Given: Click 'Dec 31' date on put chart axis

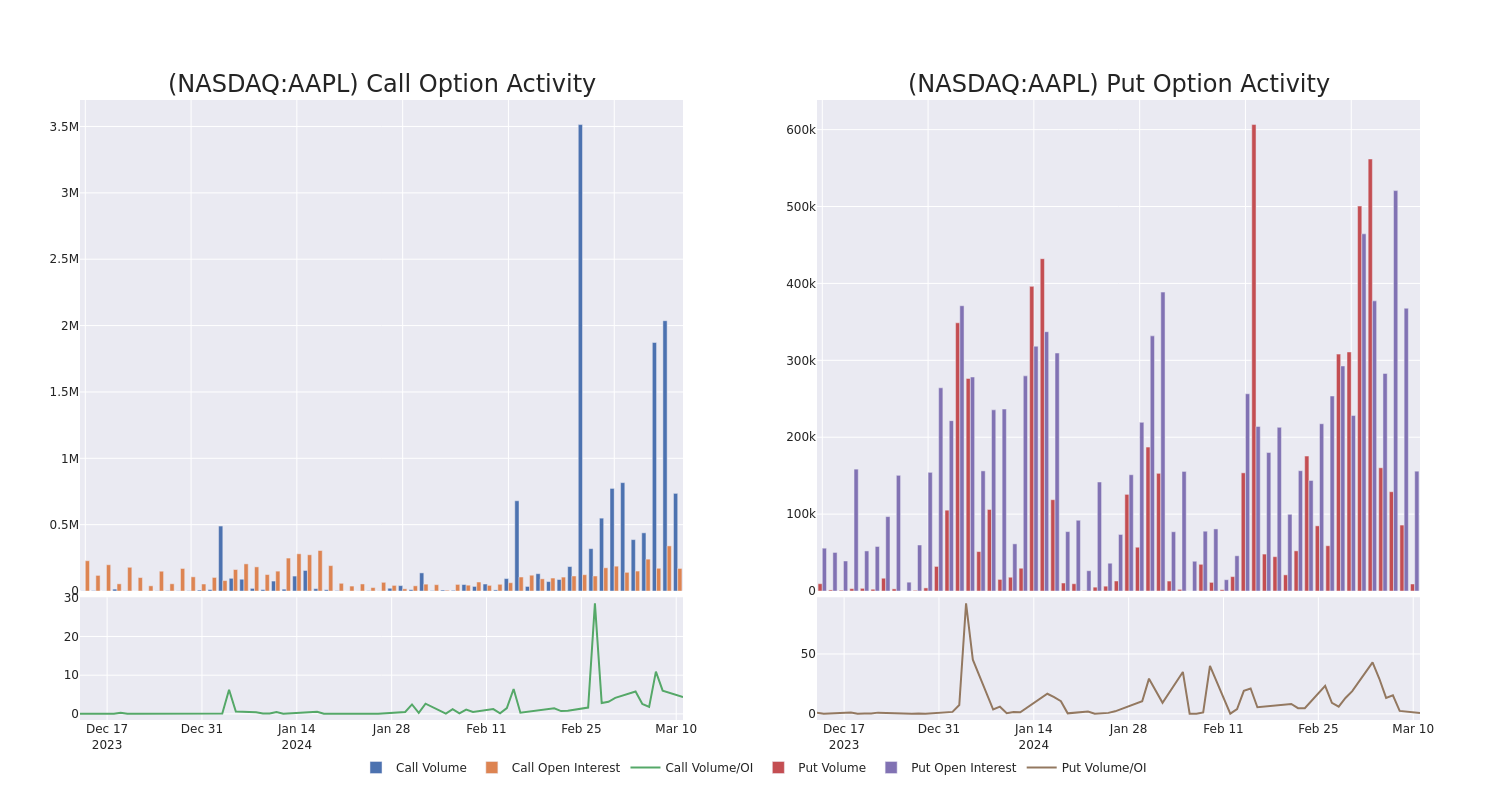Looking at the screenshot, I should (939, 729).
